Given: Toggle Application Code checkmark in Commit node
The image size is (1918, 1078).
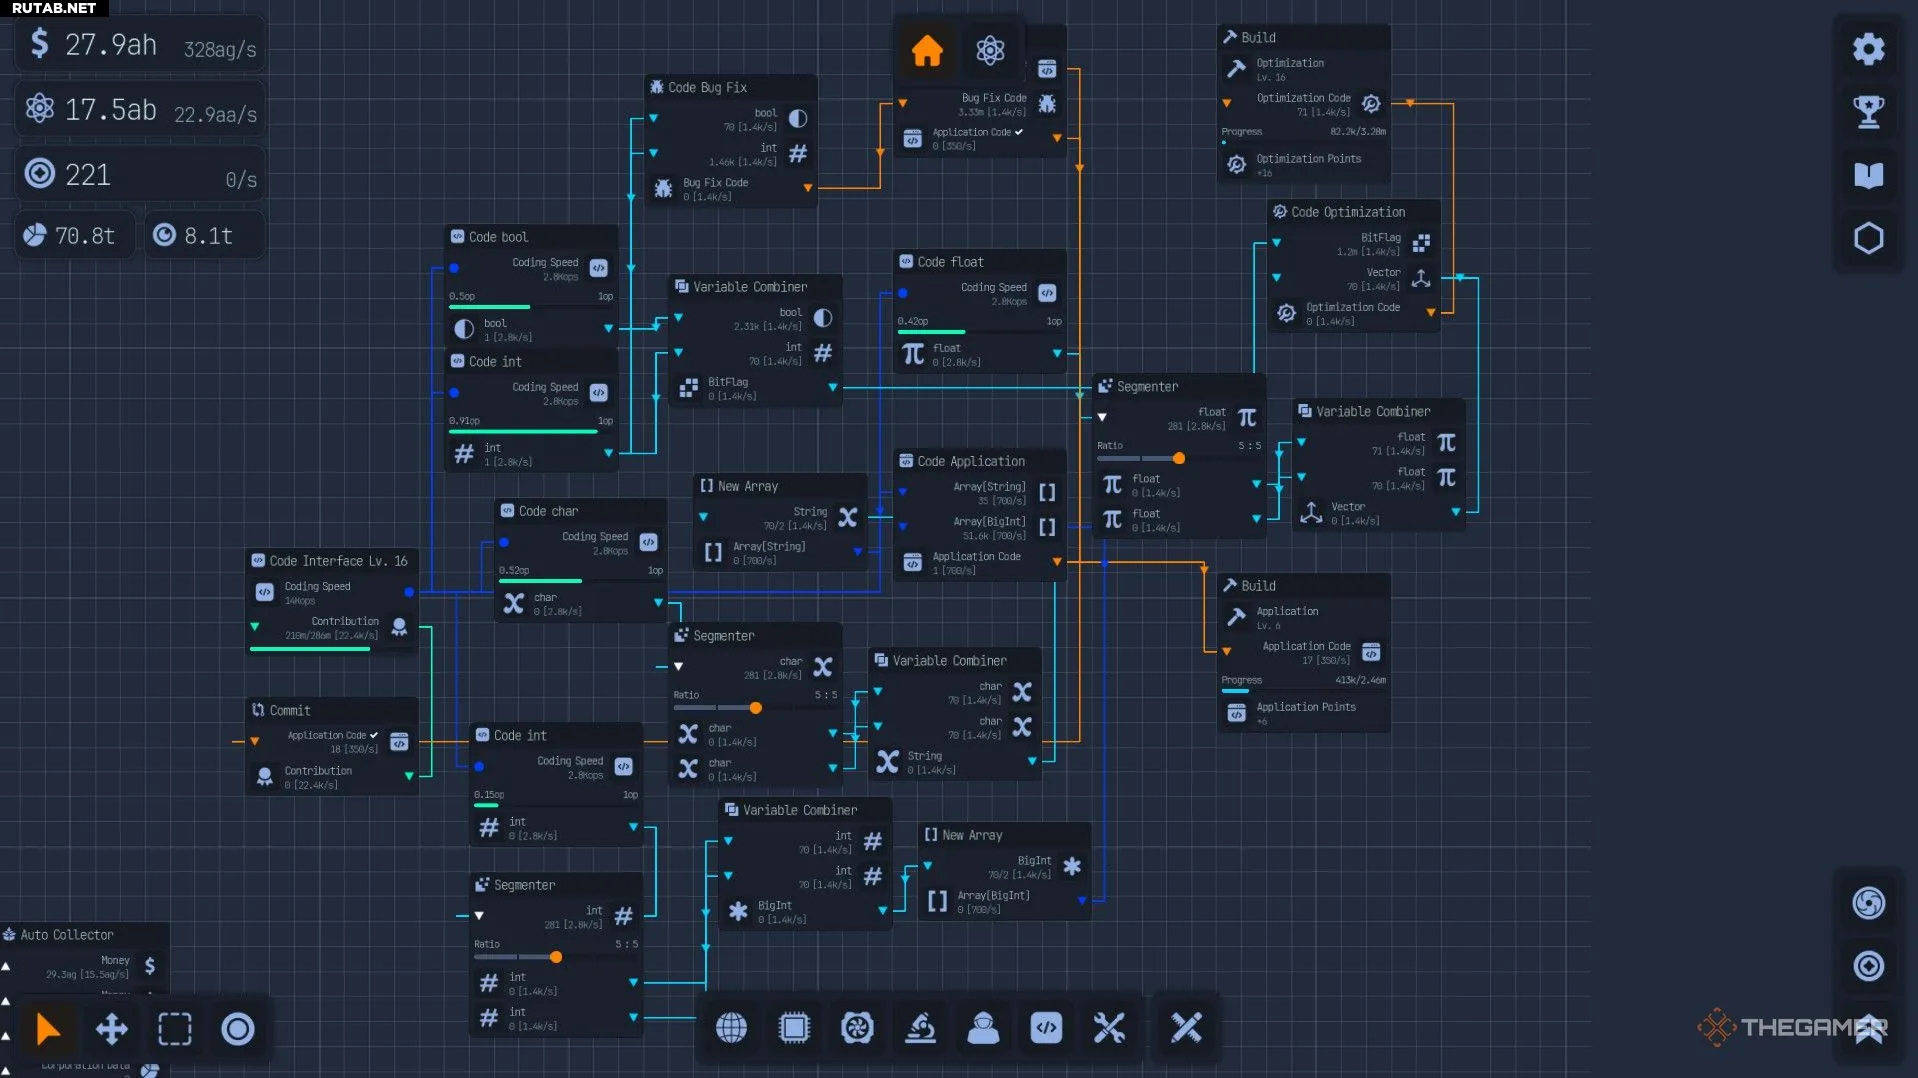Looking at the screenshot, I should pyautogui.click(x=374, y=735).
